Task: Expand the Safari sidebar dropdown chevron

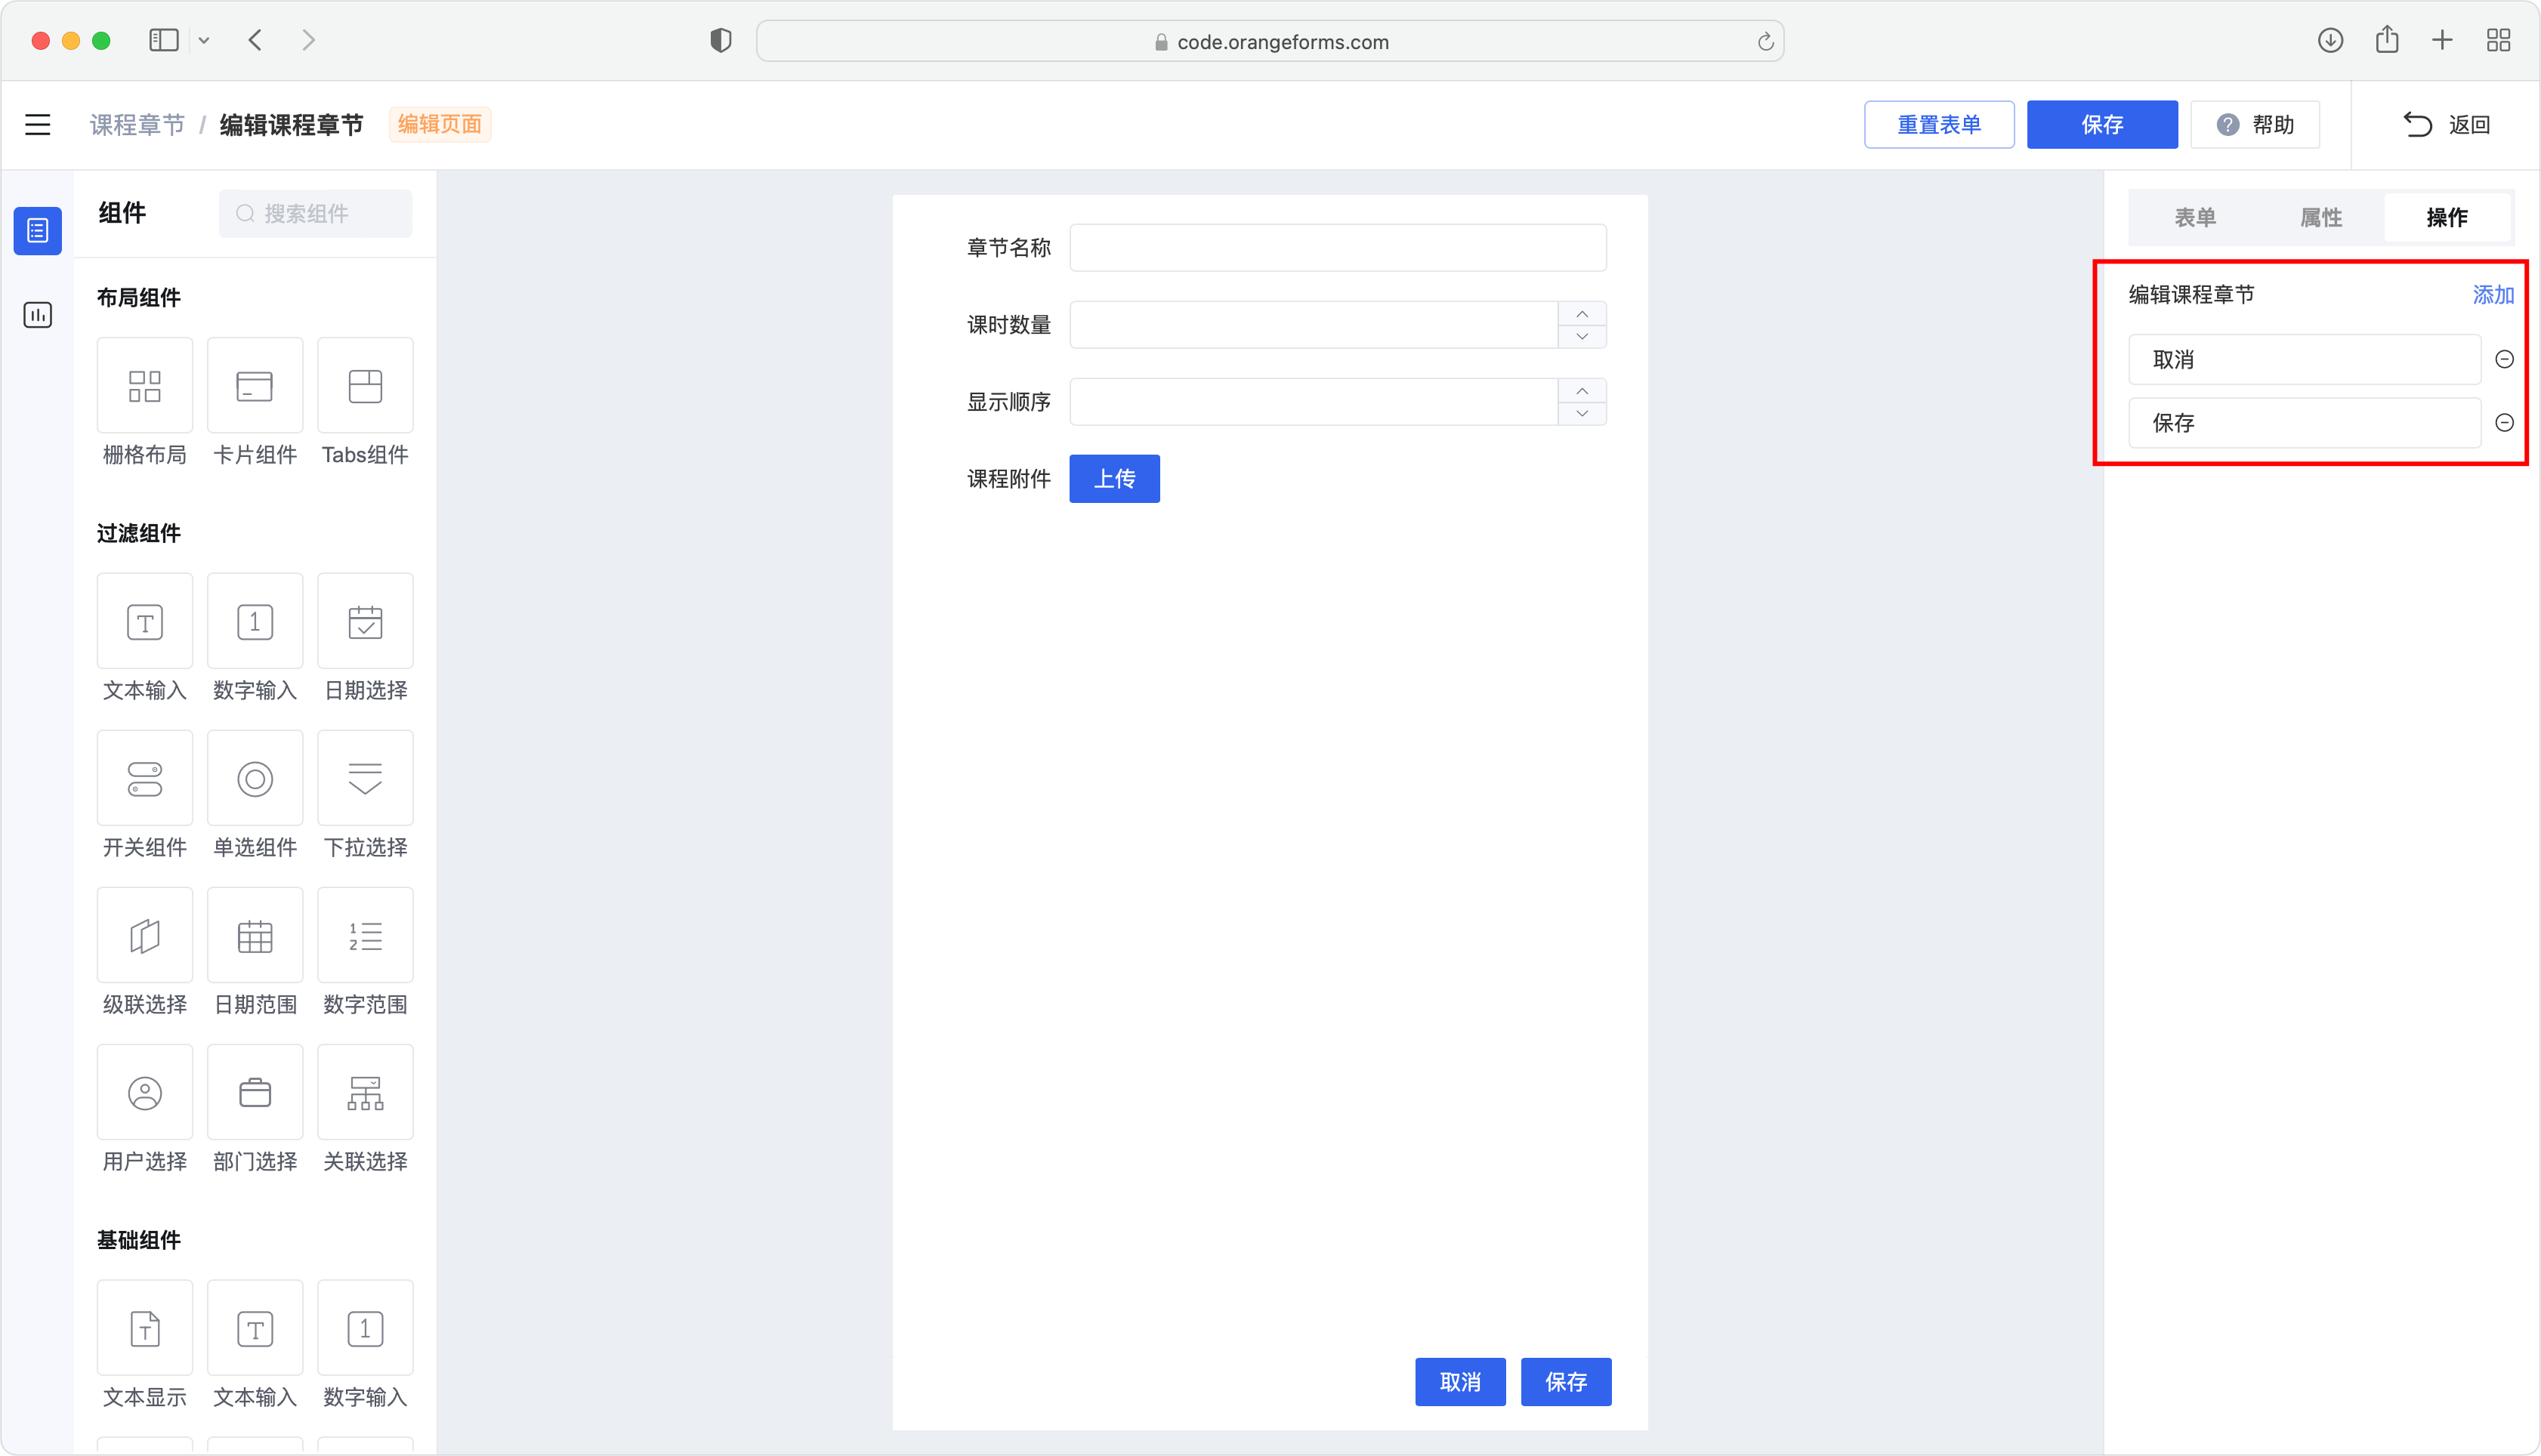Action: tap(204, 41)
